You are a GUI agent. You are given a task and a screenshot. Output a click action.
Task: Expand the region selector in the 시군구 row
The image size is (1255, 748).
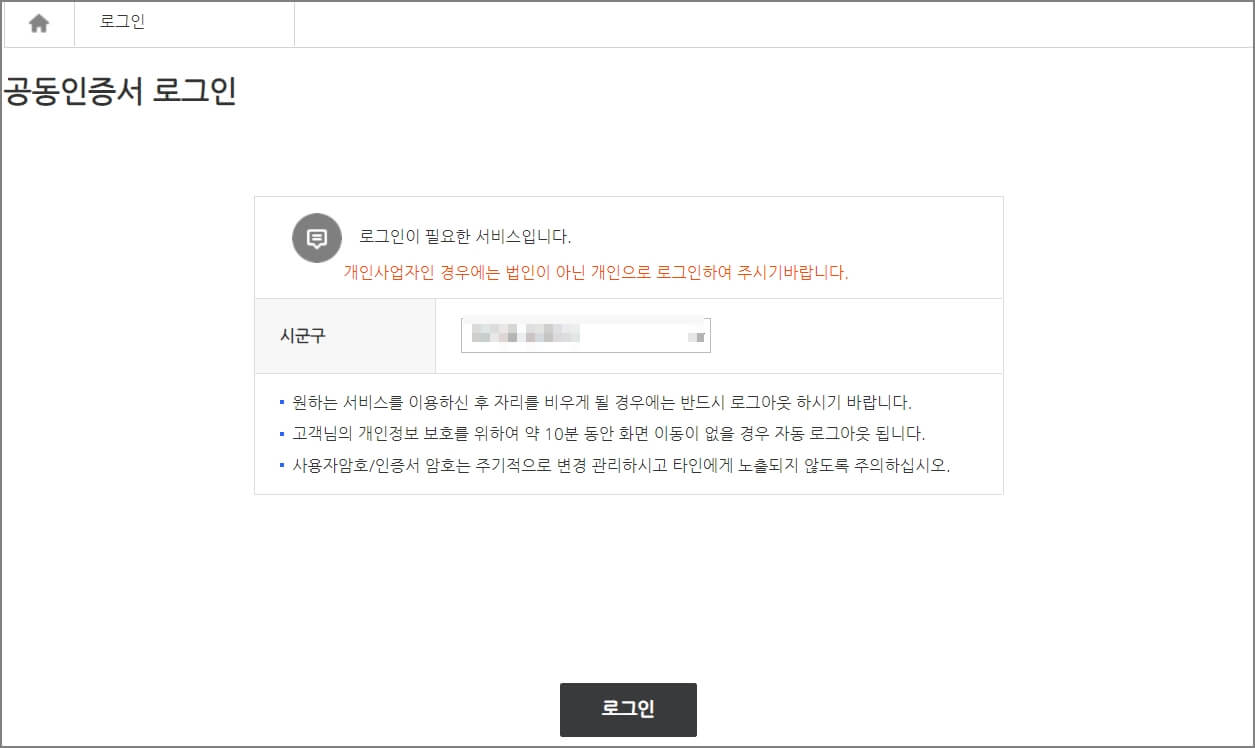[699, 336]
